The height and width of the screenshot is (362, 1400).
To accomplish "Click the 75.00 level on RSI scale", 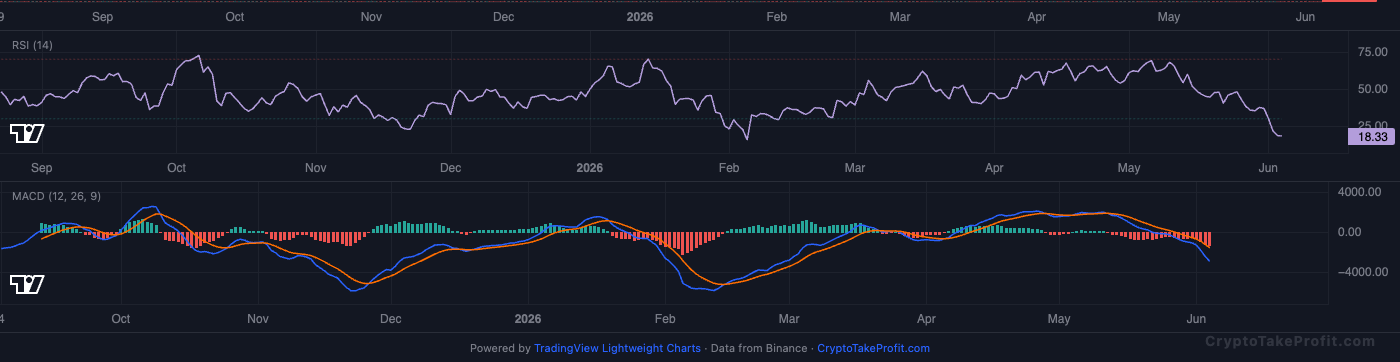I will [x=1372, y=53].
